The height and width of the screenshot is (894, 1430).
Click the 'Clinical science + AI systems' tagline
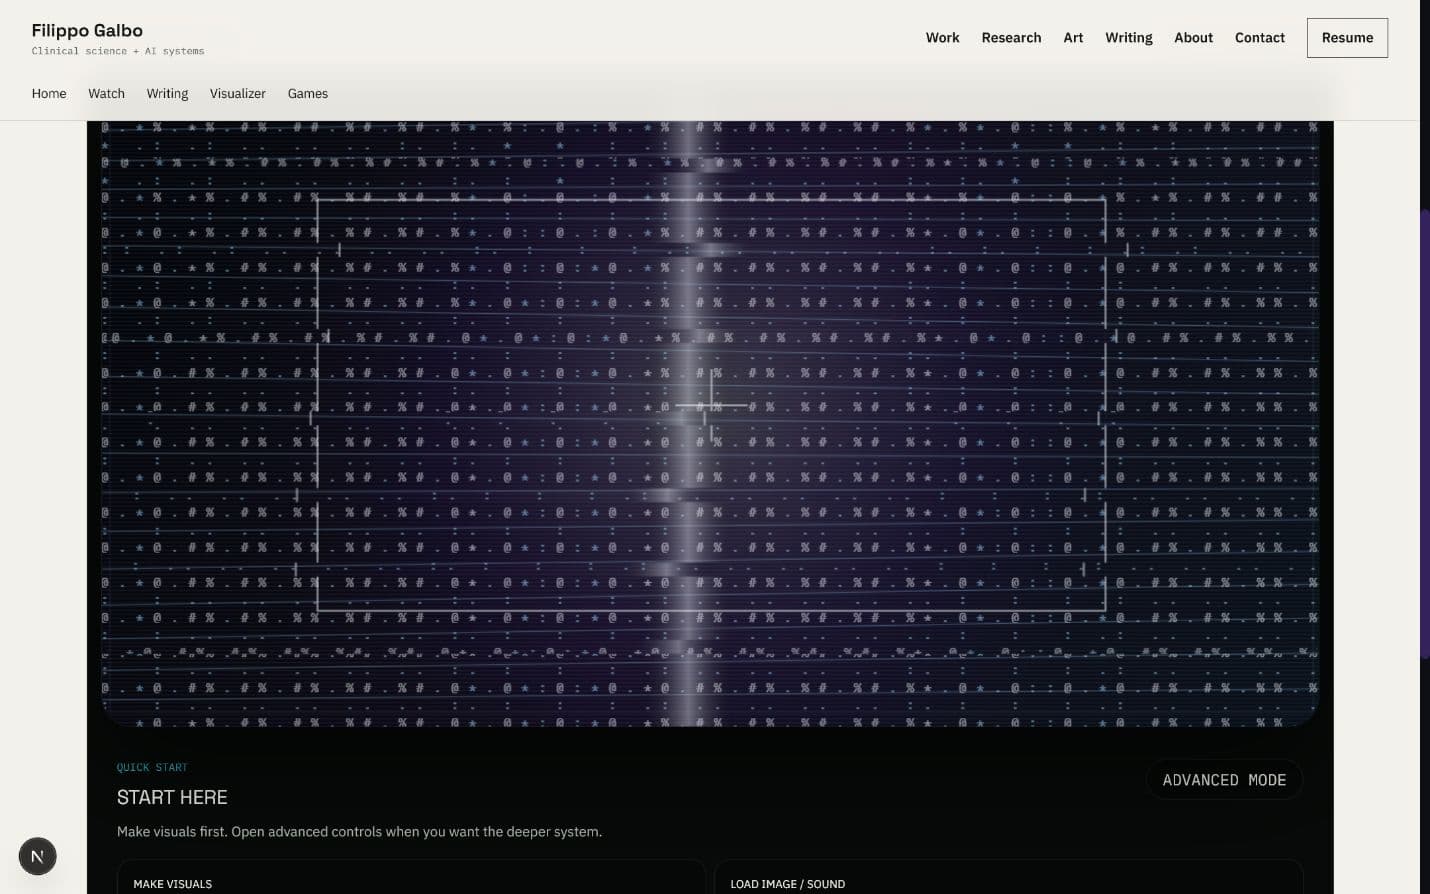click(118, 51)
